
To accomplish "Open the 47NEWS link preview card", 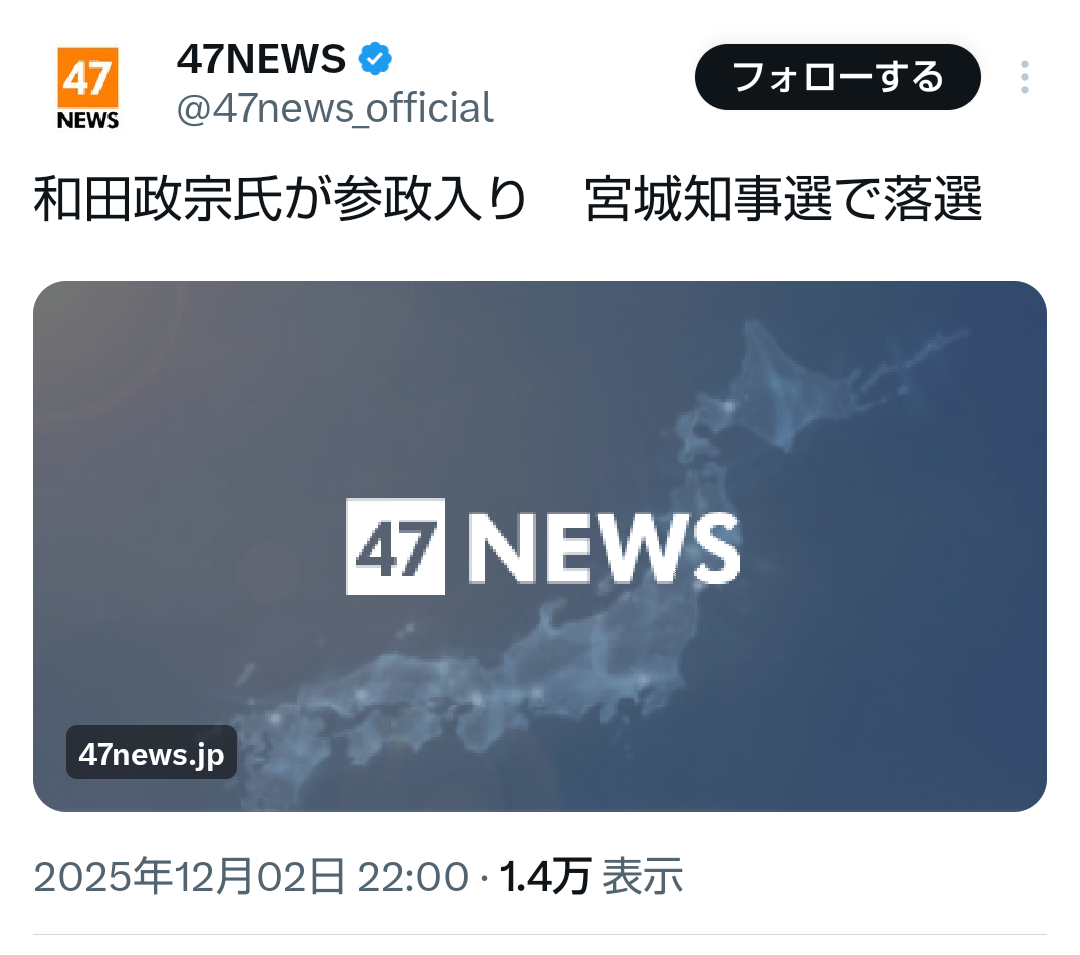I will 540,546.
